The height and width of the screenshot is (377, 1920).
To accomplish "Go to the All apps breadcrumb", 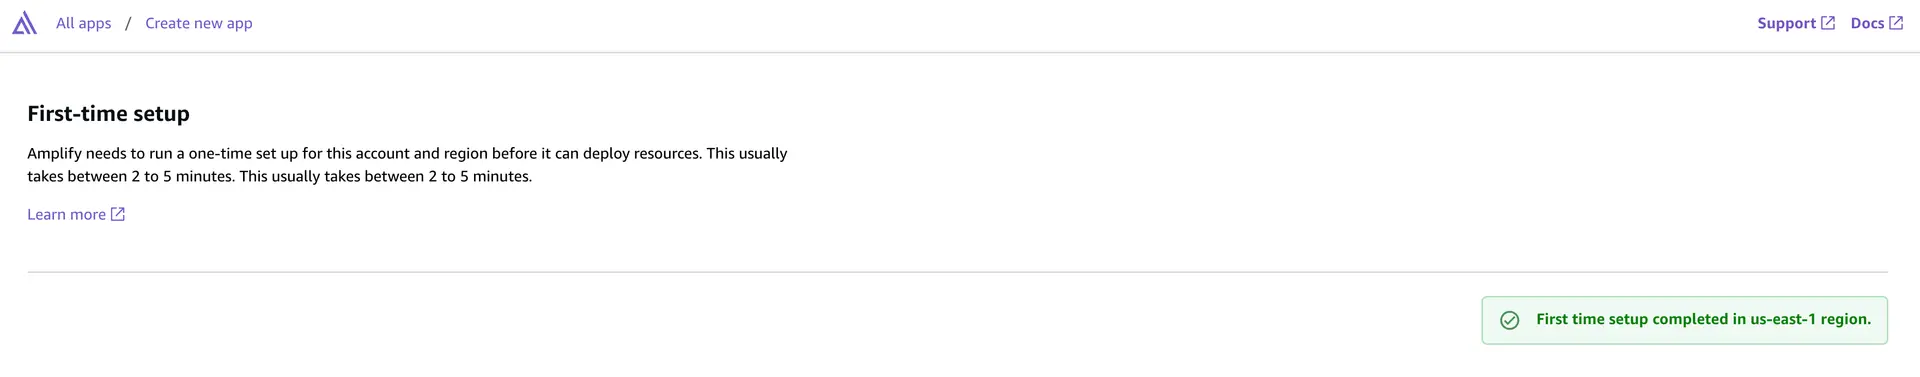I will [x=84, y=23].
